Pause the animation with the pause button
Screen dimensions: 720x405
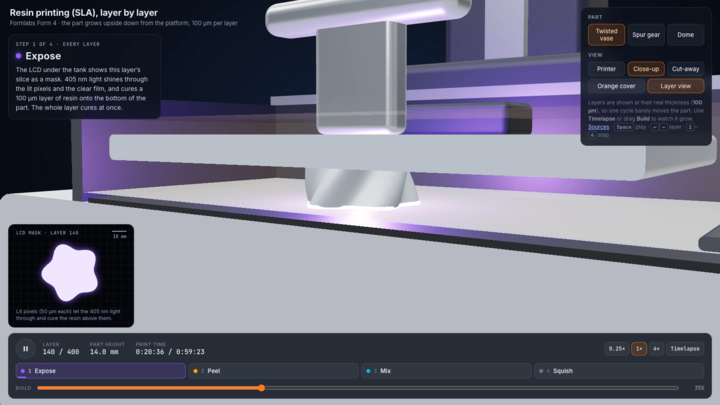pyautogui.click(x=25, y=349)
